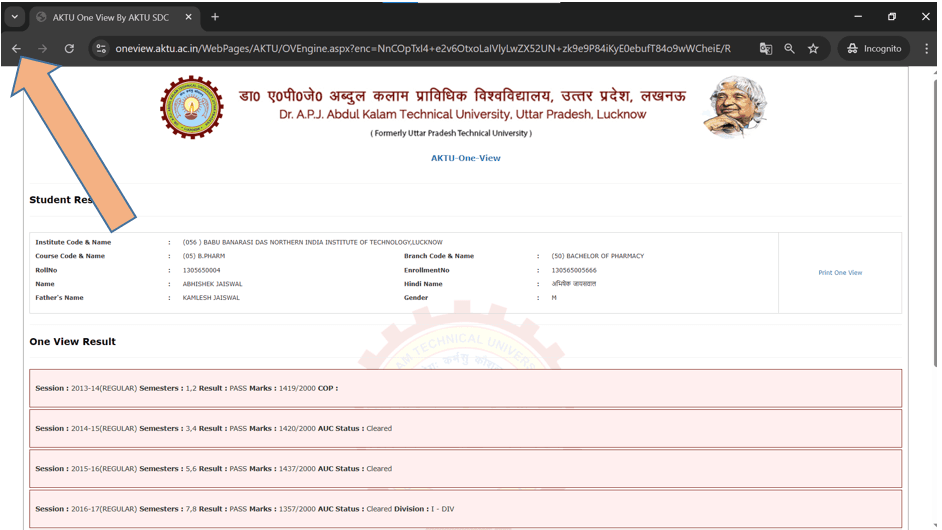Minimize the browser window

point(858,17)
